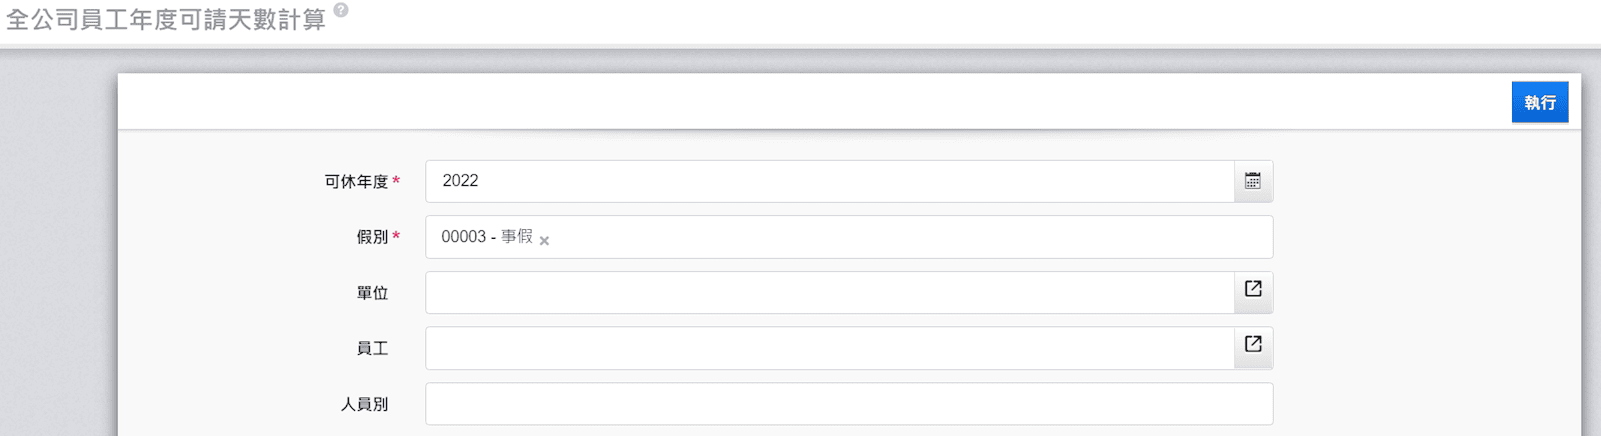Click the 單位 field label
This screenshot has width=1601, height=436.
(x=372, y=293)
